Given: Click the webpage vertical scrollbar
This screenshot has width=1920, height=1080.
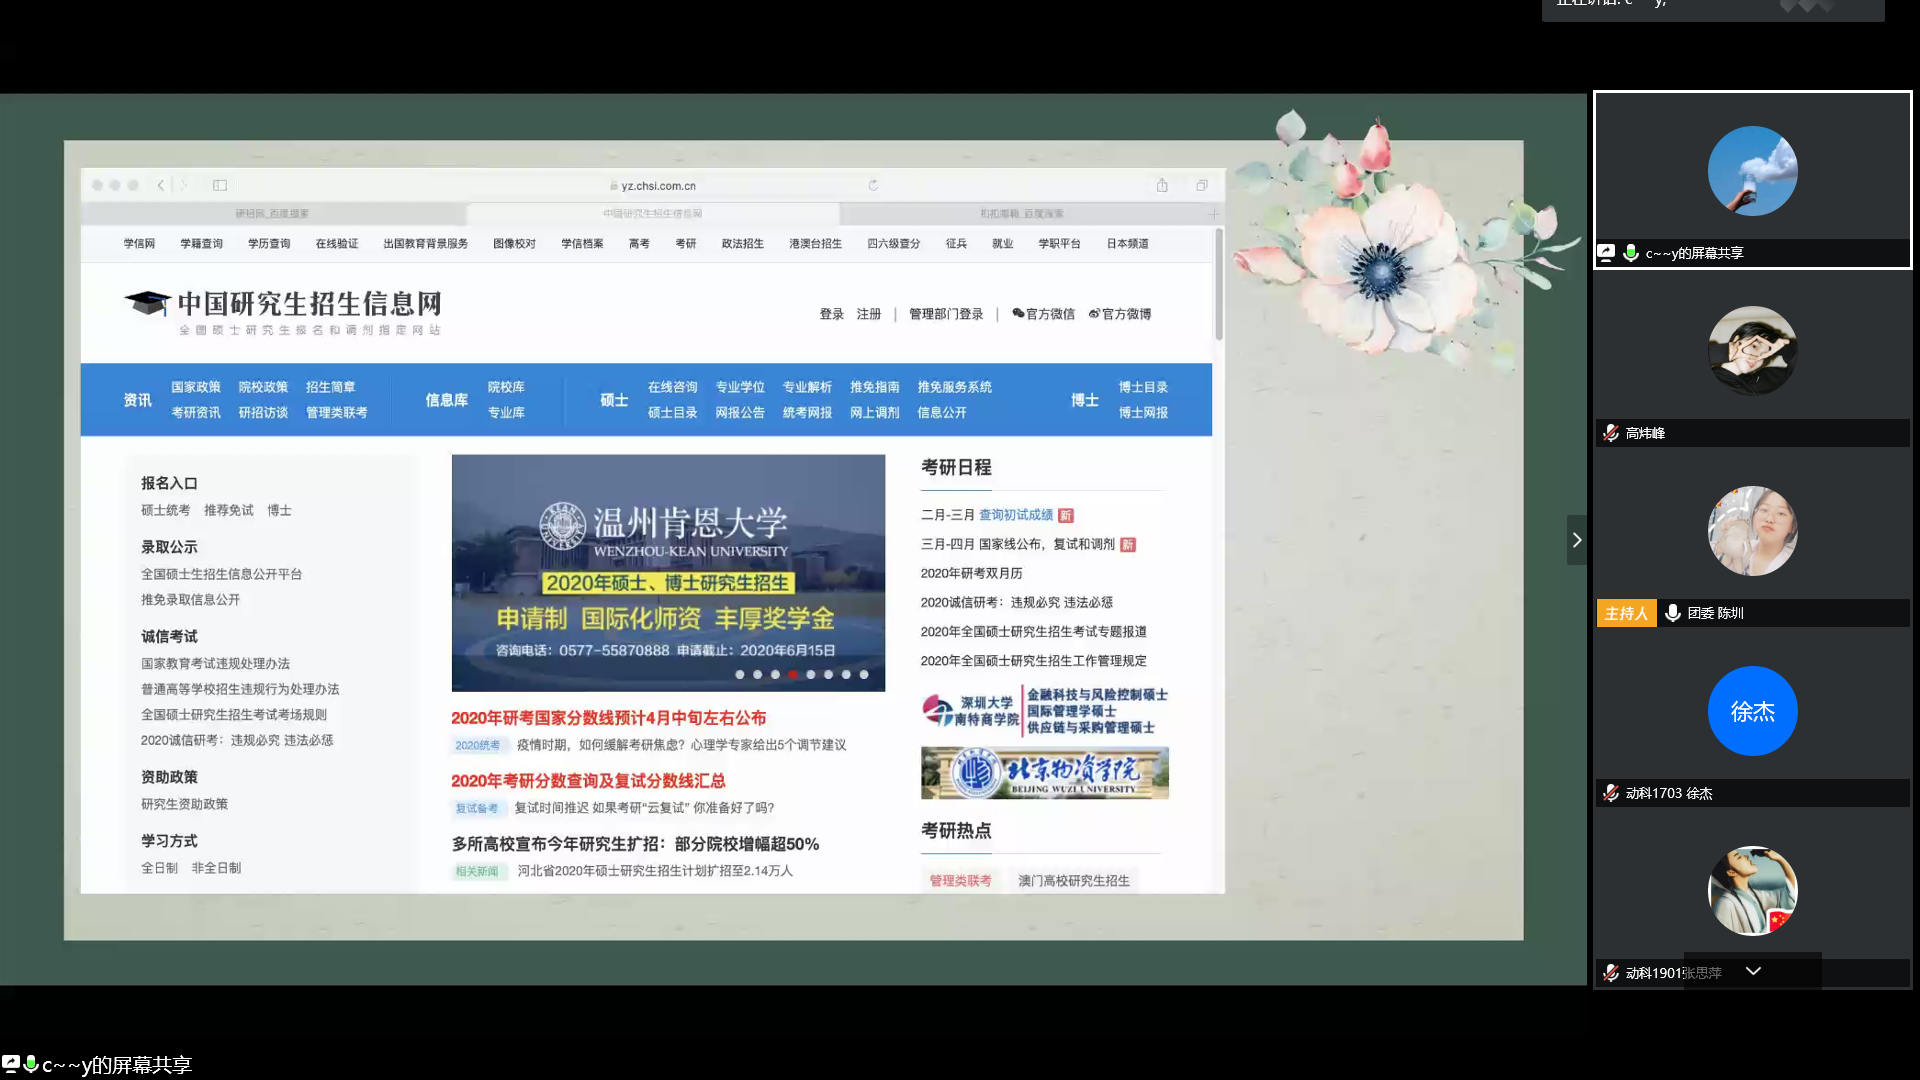Looking at the screenshot, I should click(x=1218, y=285).
